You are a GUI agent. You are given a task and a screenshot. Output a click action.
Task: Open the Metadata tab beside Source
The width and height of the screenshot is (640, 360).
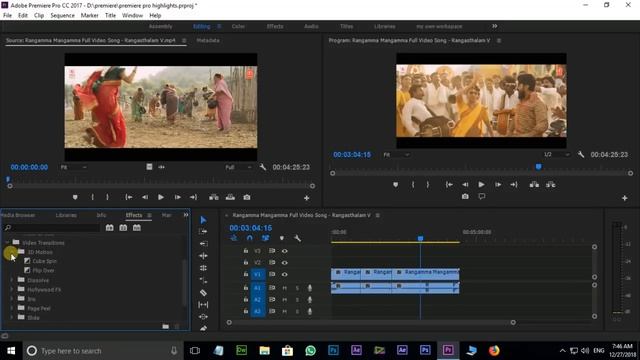point(208,40)
